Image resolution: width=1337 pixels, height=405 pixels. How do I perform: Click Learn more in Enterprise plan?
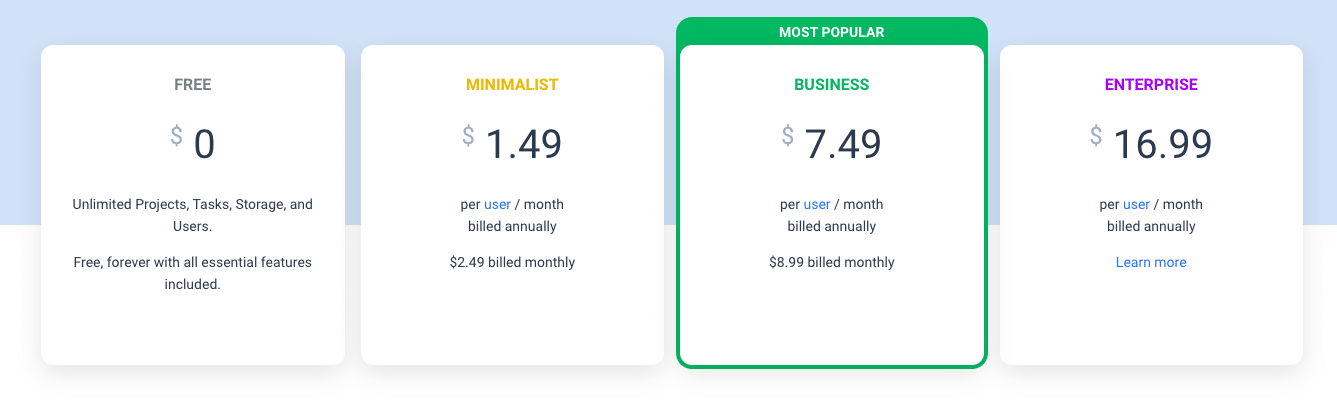1151,262
